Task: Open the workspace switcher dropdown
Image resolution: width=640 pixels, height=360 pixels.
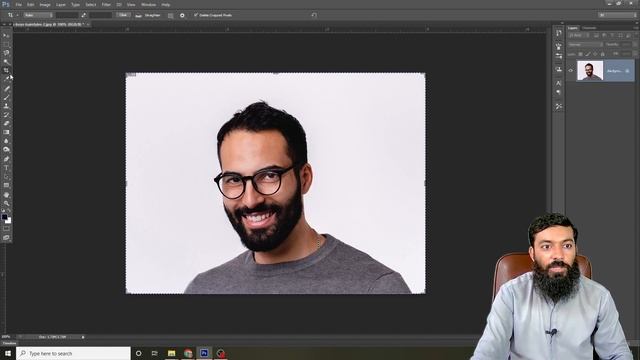Action: click(617, 15)
